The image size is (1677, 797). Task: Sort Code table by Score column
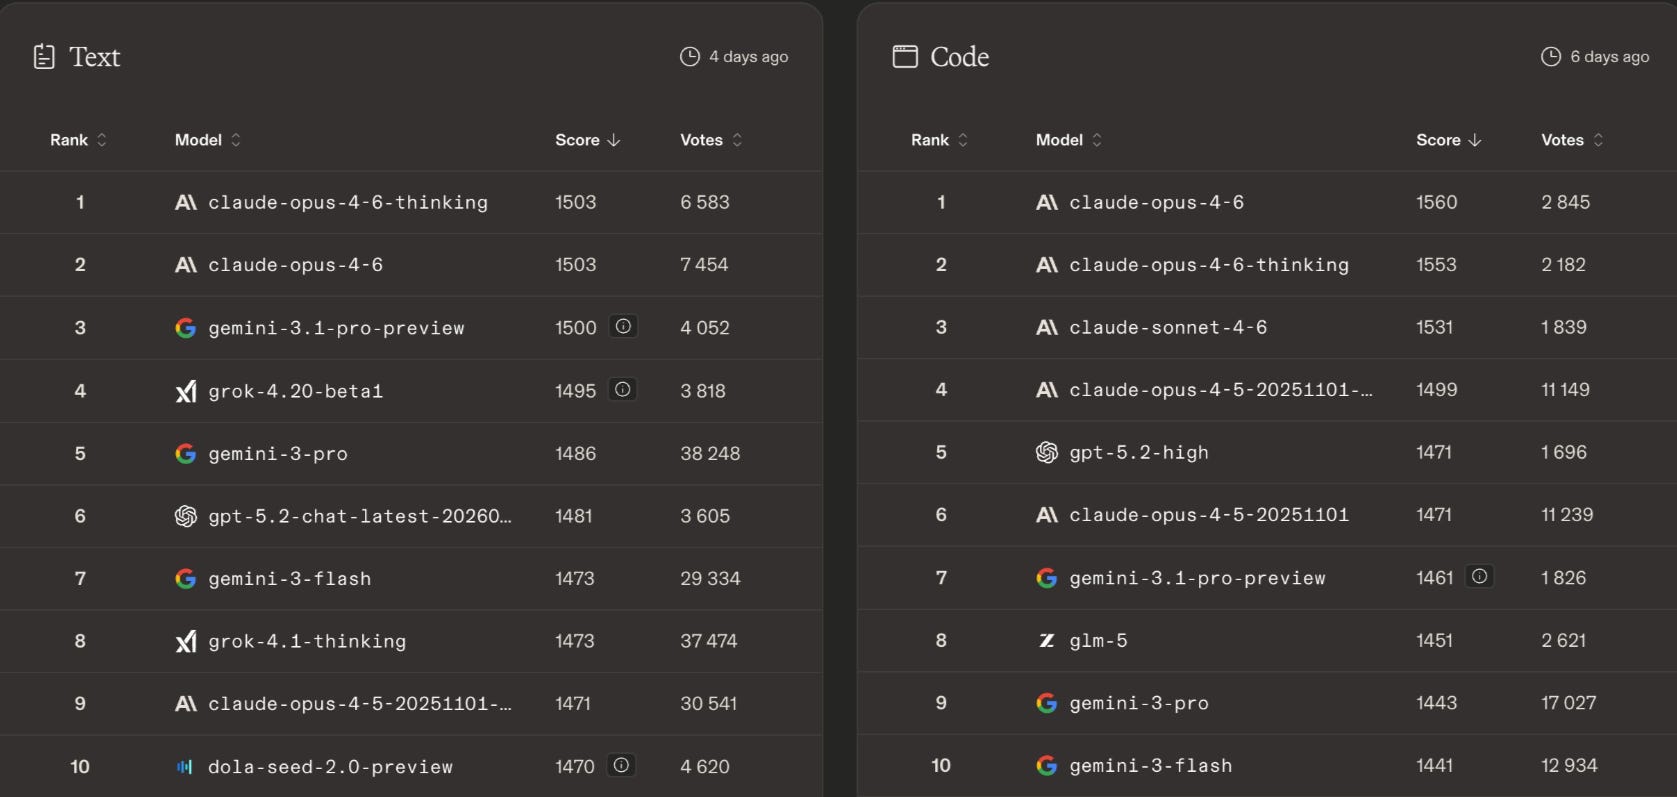coord(1449,140)
